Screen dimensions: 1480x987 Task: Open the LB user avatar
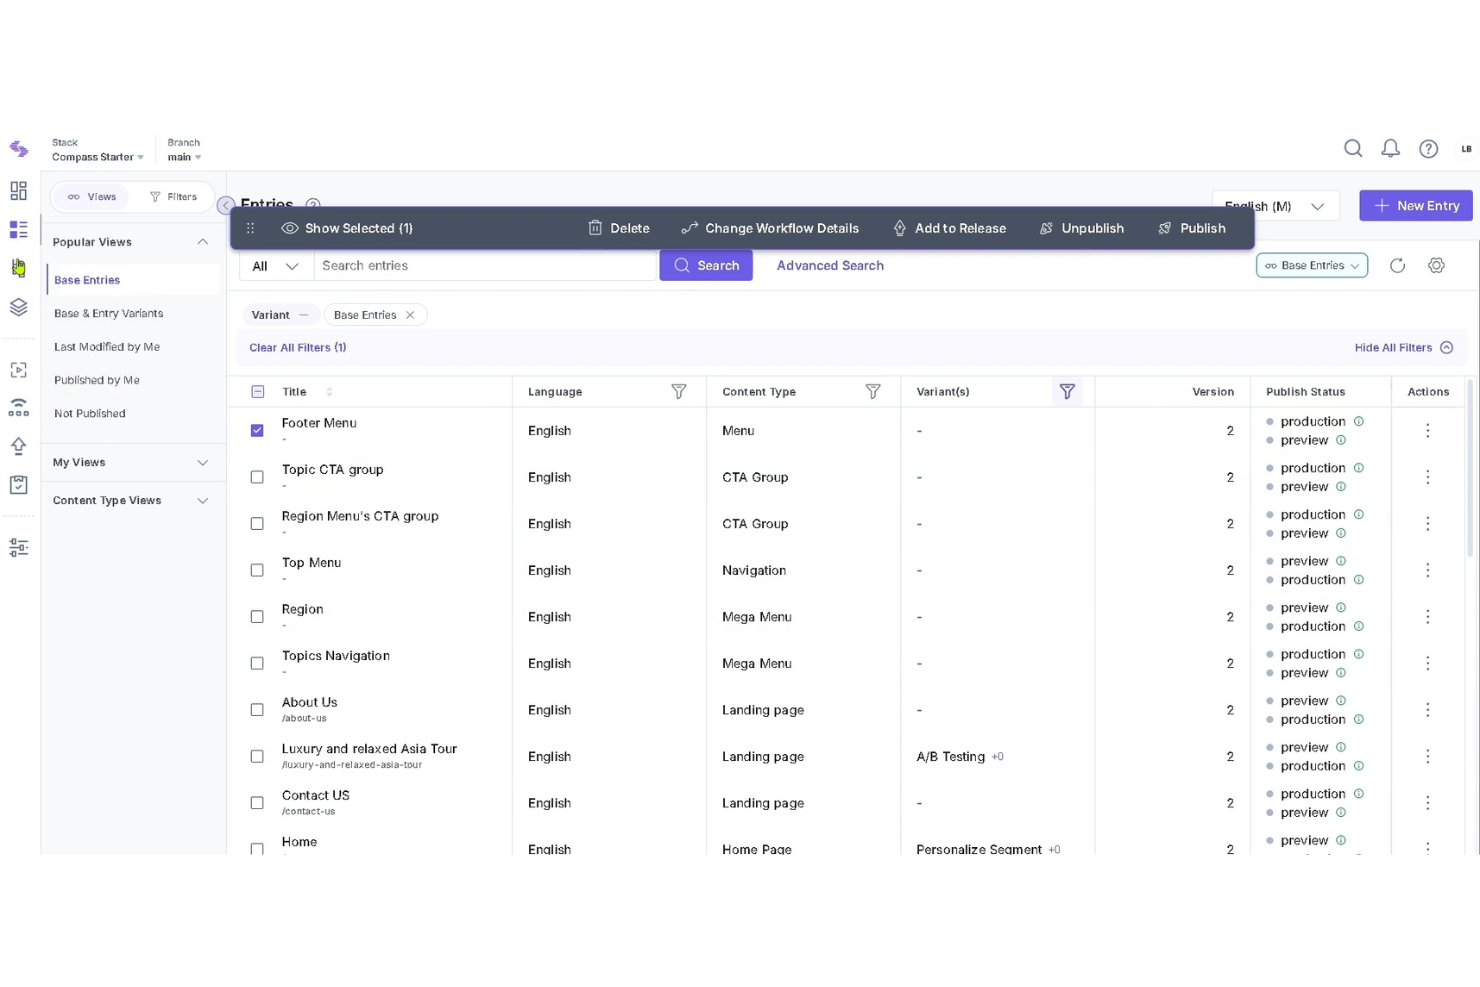click(x=1466, y=149)
